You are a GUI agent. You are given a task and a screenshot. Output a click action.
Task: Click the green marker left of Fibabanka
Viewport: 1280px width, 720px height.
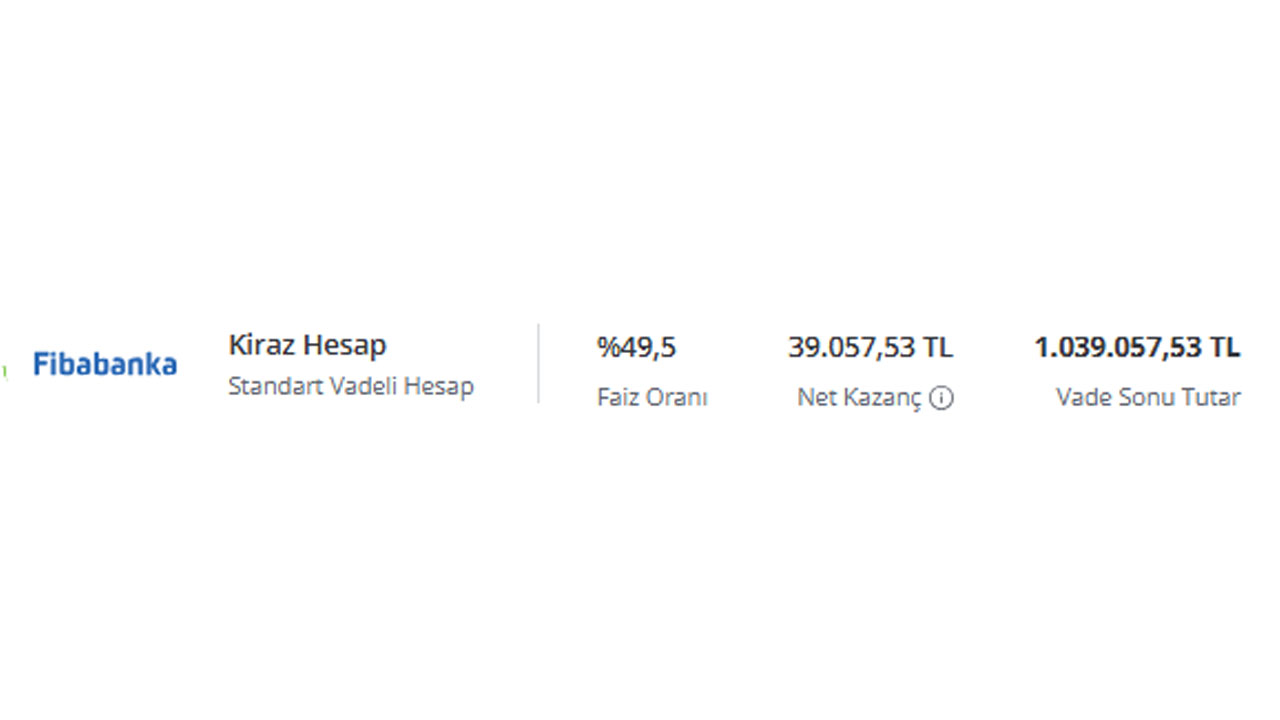[x=4, y=371]
